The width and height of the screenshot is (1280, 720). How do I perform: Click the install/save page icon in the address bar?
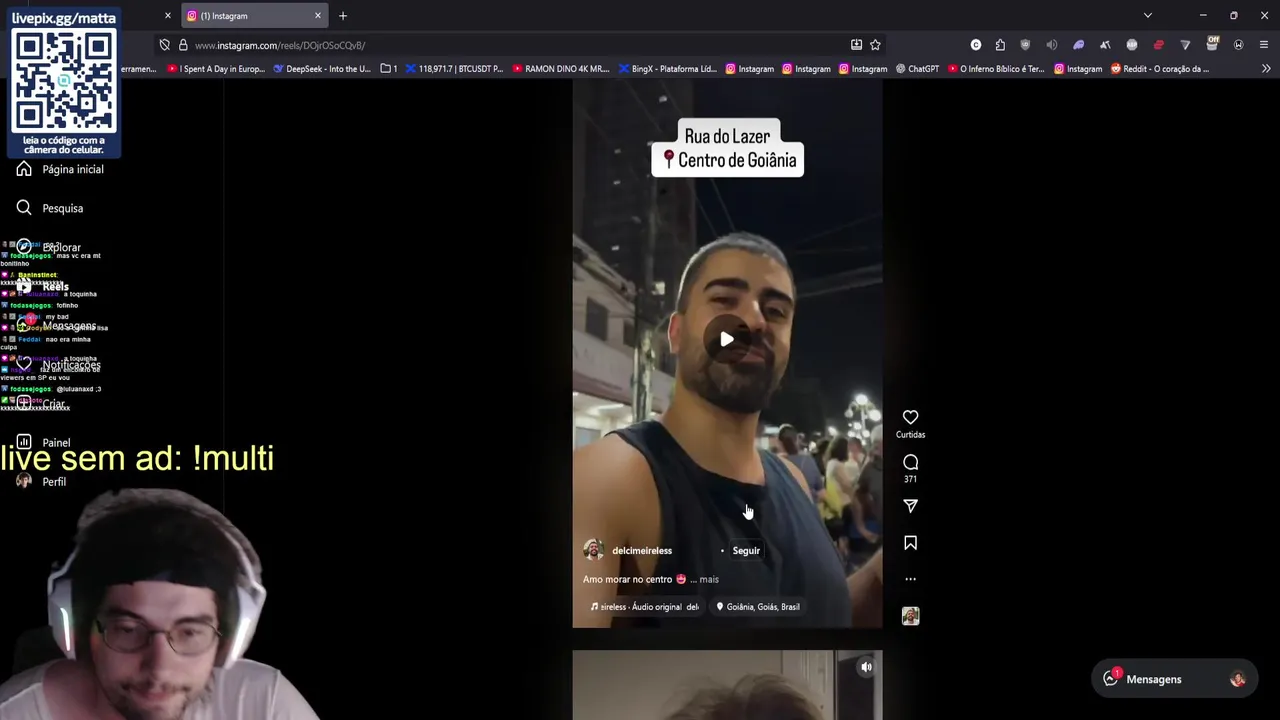click(856, 45)
